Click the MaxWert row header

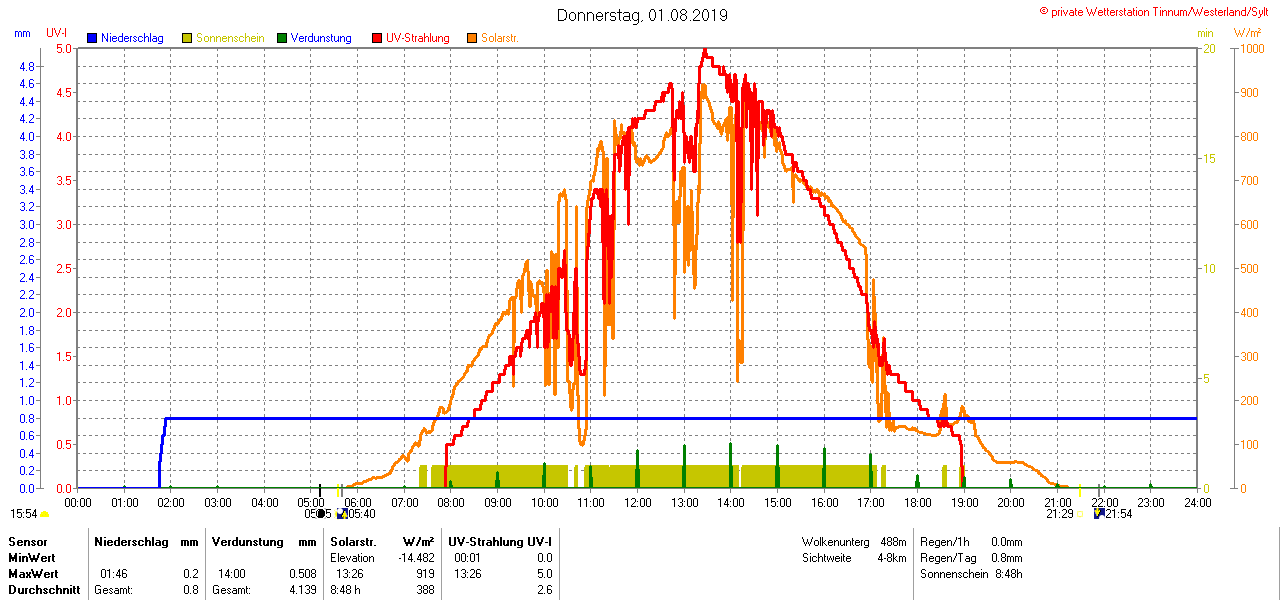click(35, 574)
